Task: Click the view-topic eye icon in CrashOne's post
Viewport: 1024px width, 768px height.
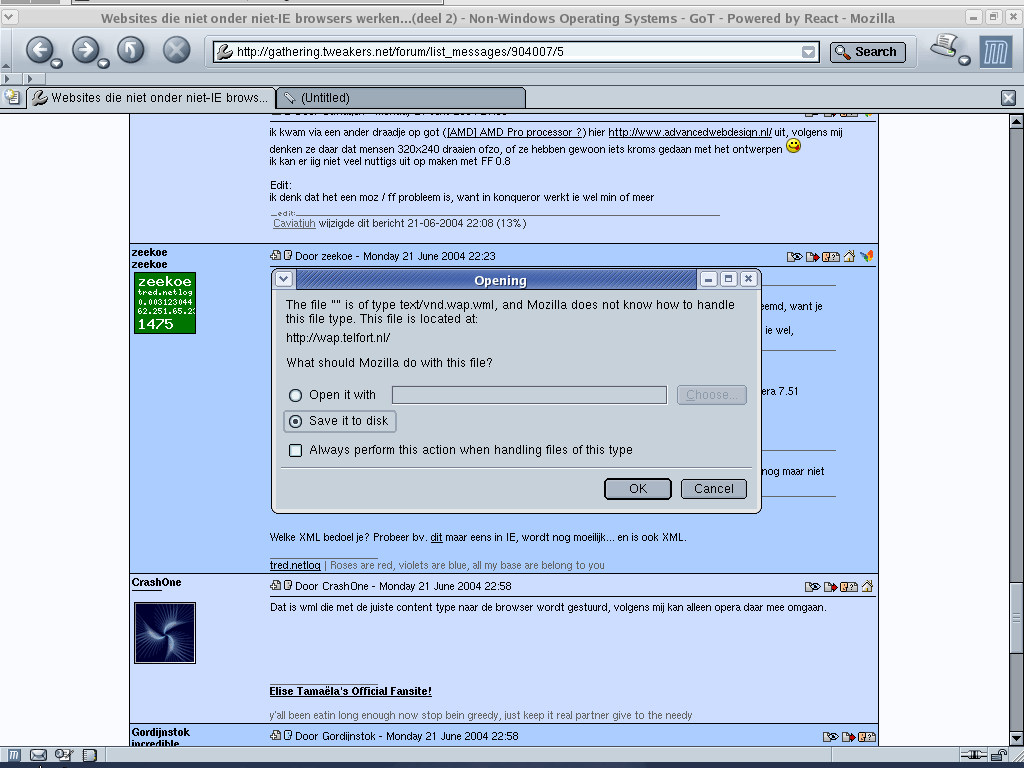Action: 812,587
